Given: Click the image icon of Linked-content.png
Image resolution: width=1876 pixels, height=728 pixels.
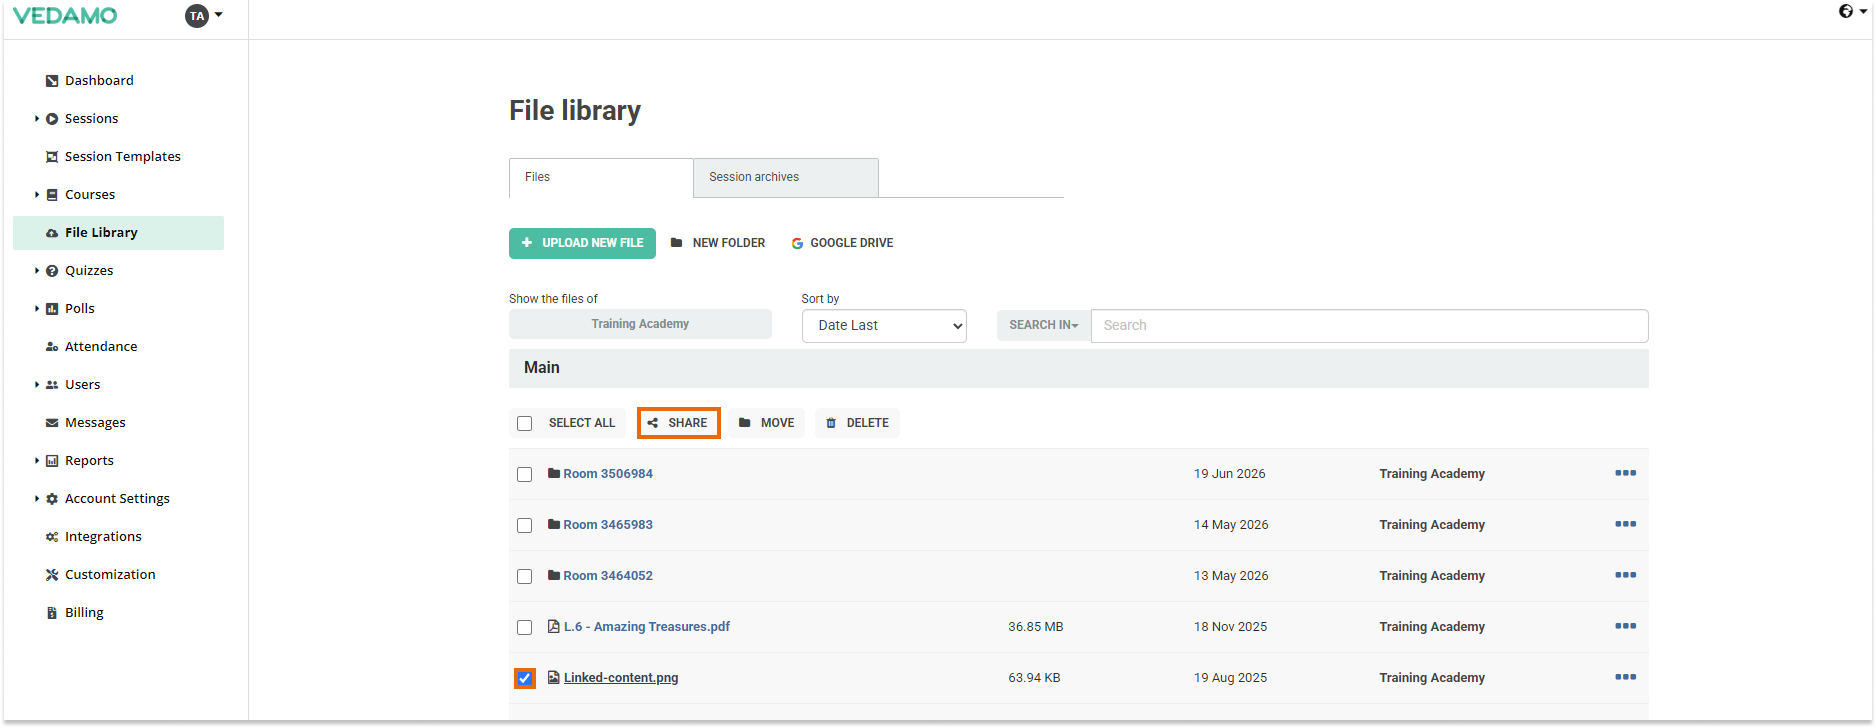Looking at the screenshot, I should pyautogui.click(x=554, y=677).
